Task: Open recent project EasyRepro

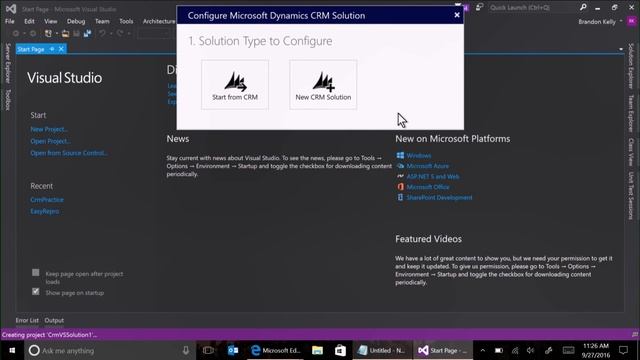Action: 45,211
